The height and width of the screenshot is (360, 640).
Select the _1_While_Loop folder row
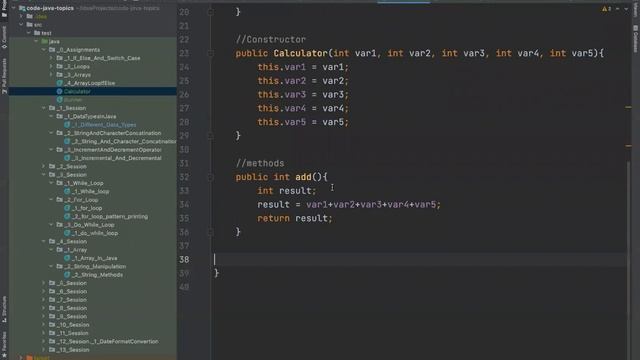[93, 183]
